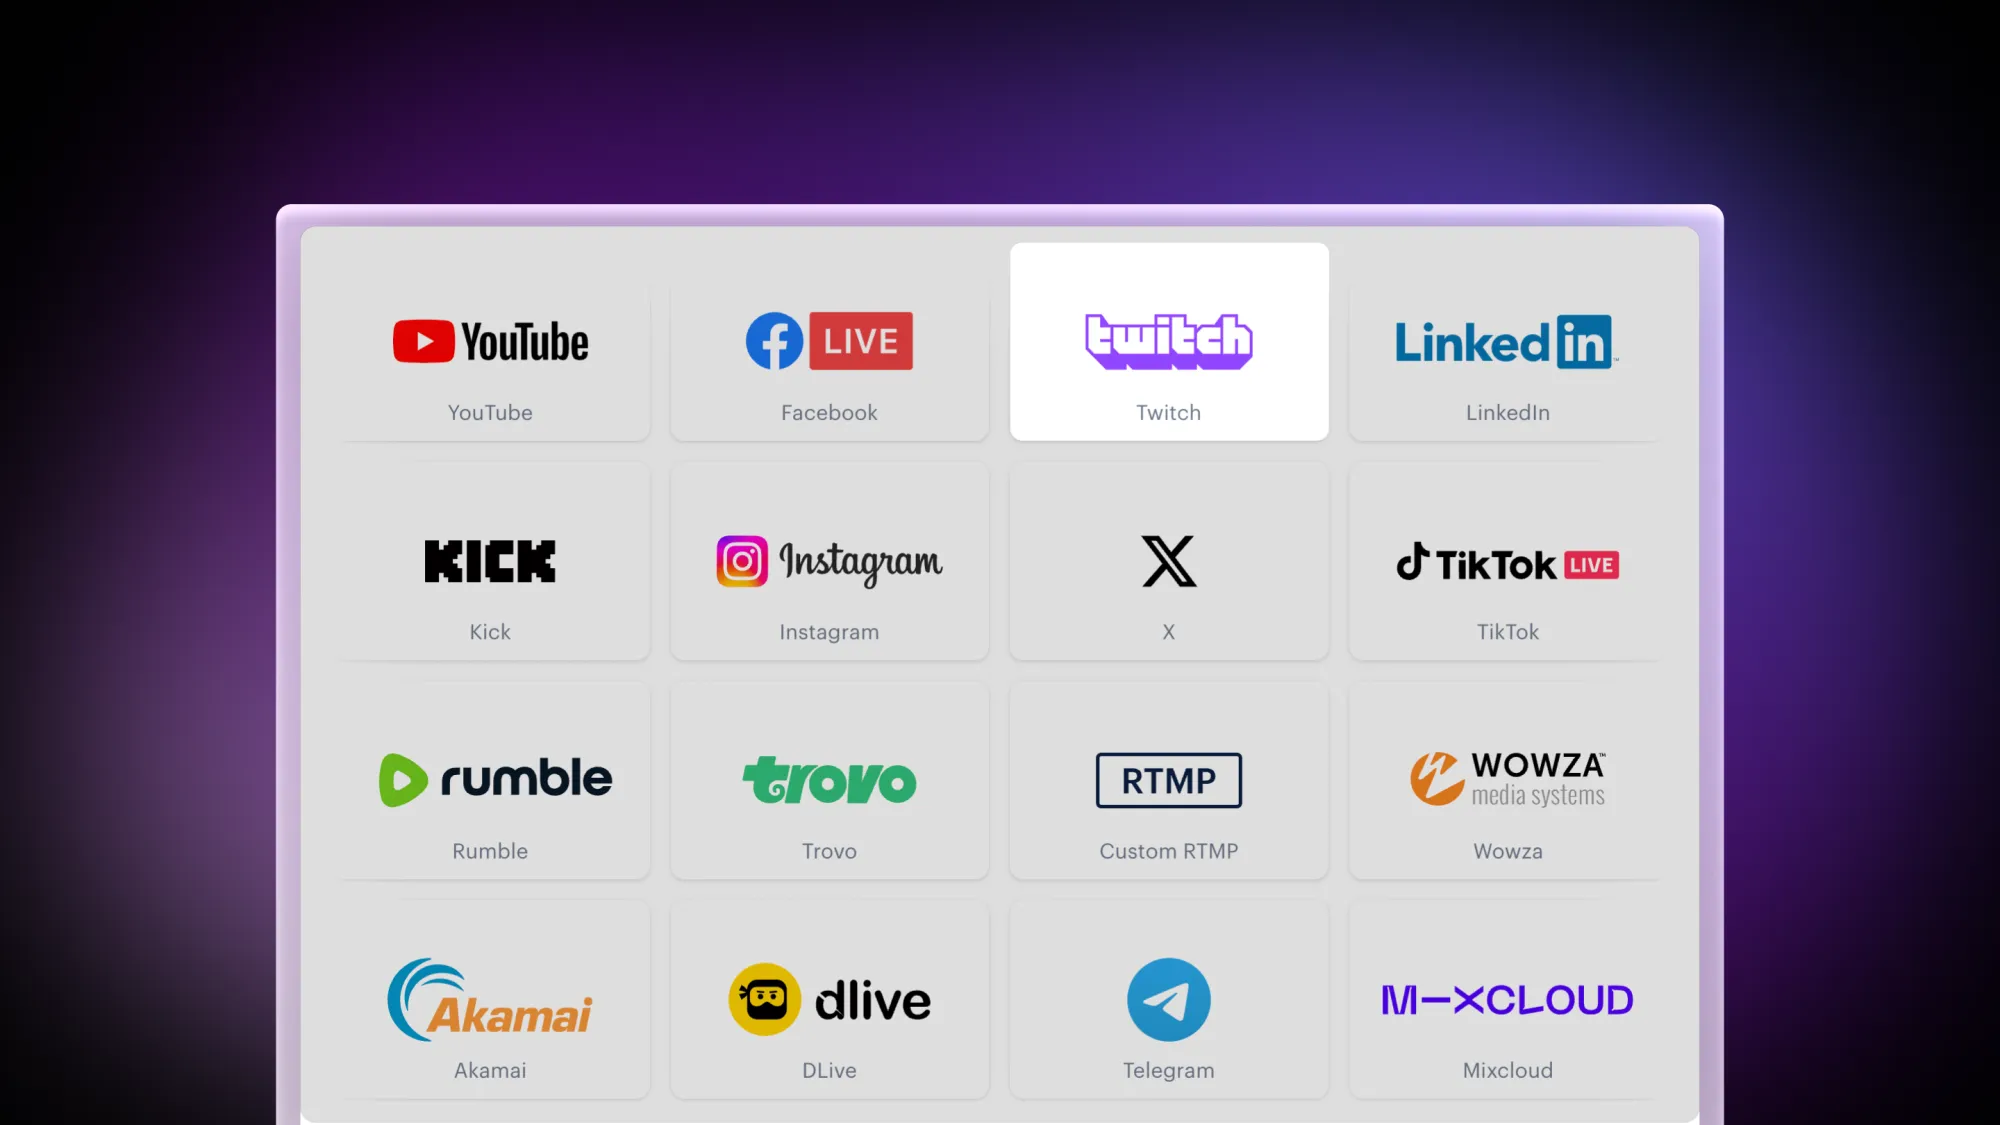Select YouTube as streaming platform
2000x1125 pixels.
point(490,341)
